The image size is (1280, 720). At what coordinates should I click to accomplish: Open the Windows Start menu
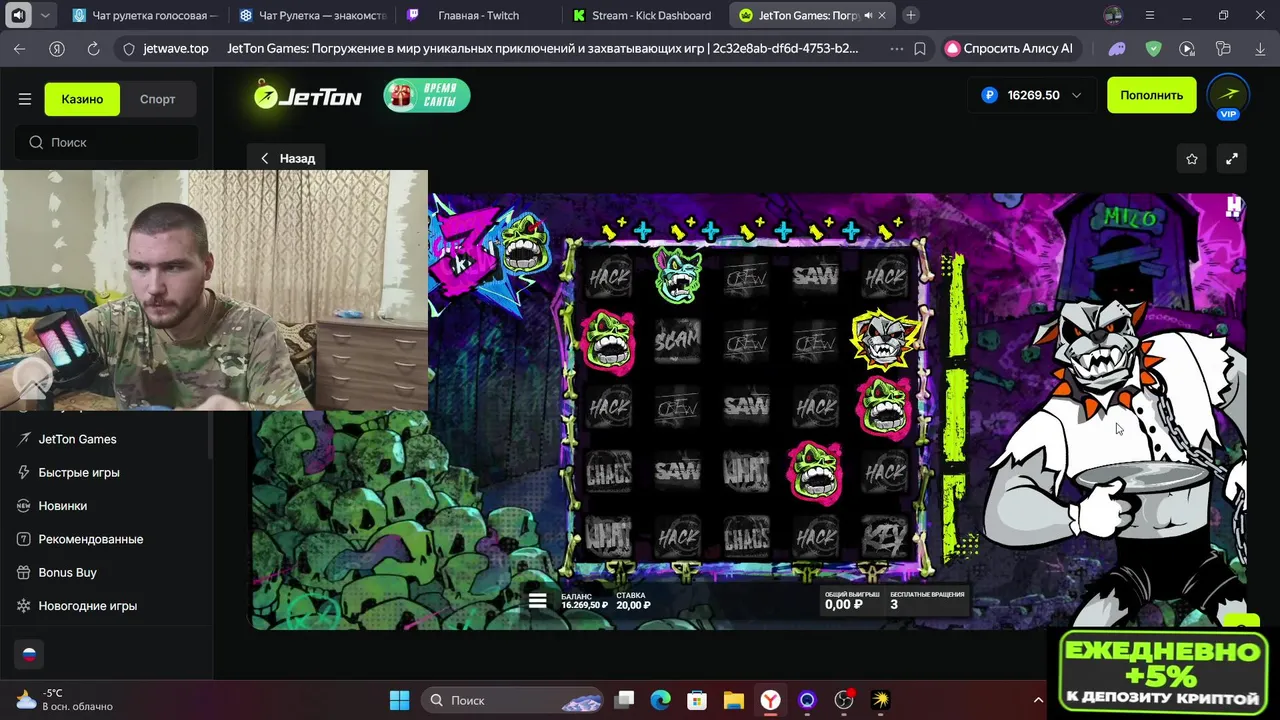coord(399,700)
